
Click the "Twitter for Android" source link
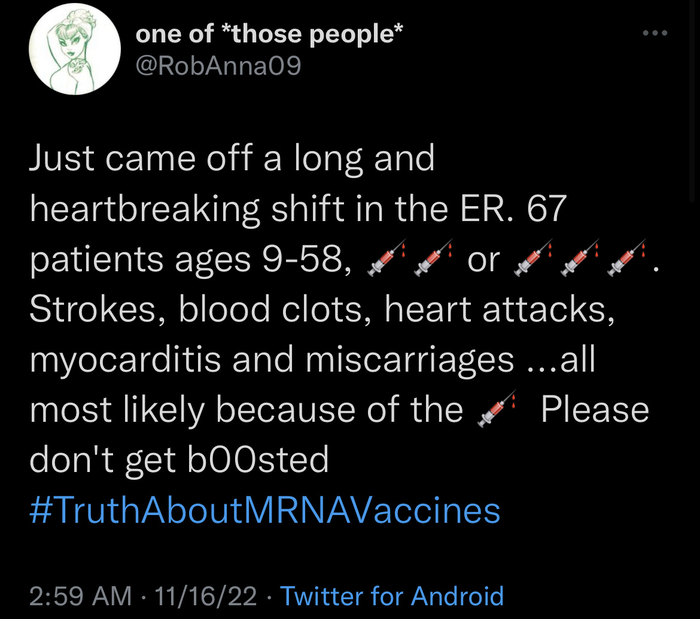coord(392,597)
